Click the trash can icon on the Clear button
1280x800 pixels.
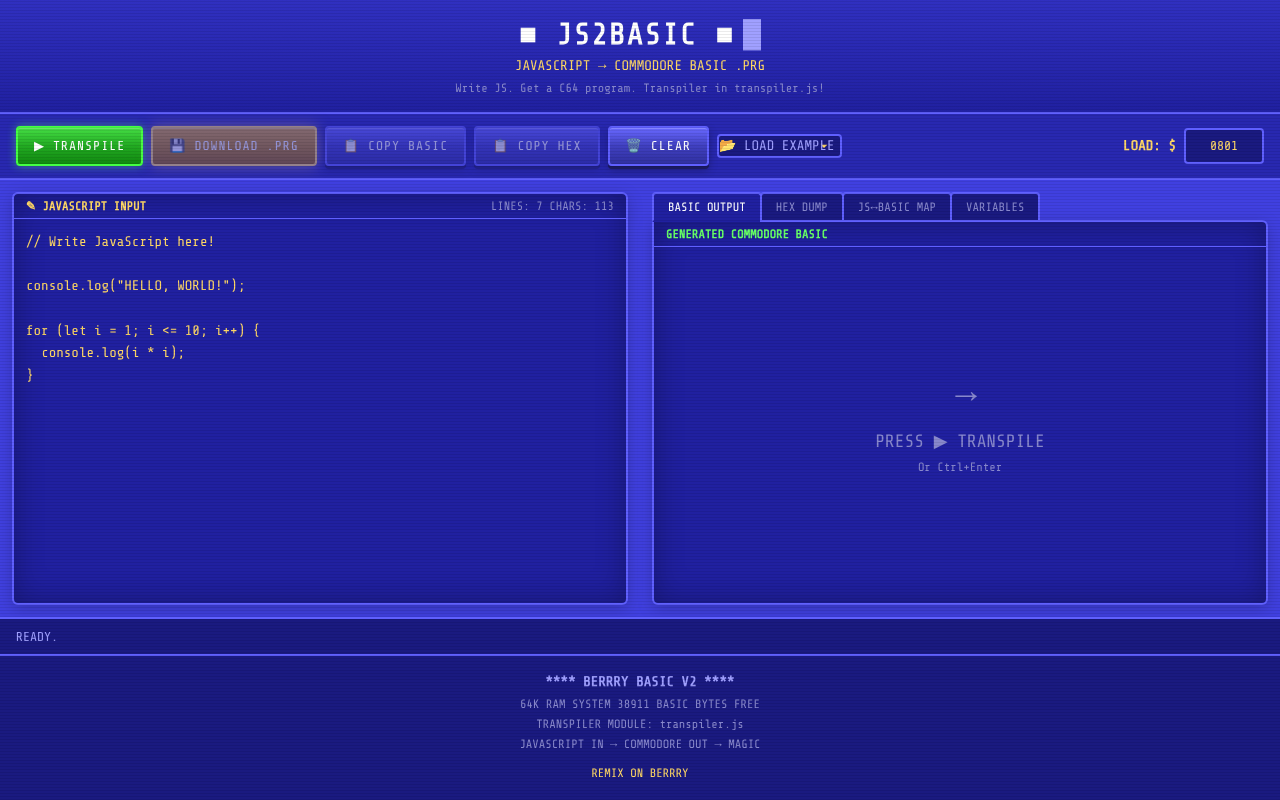[633, 146]
